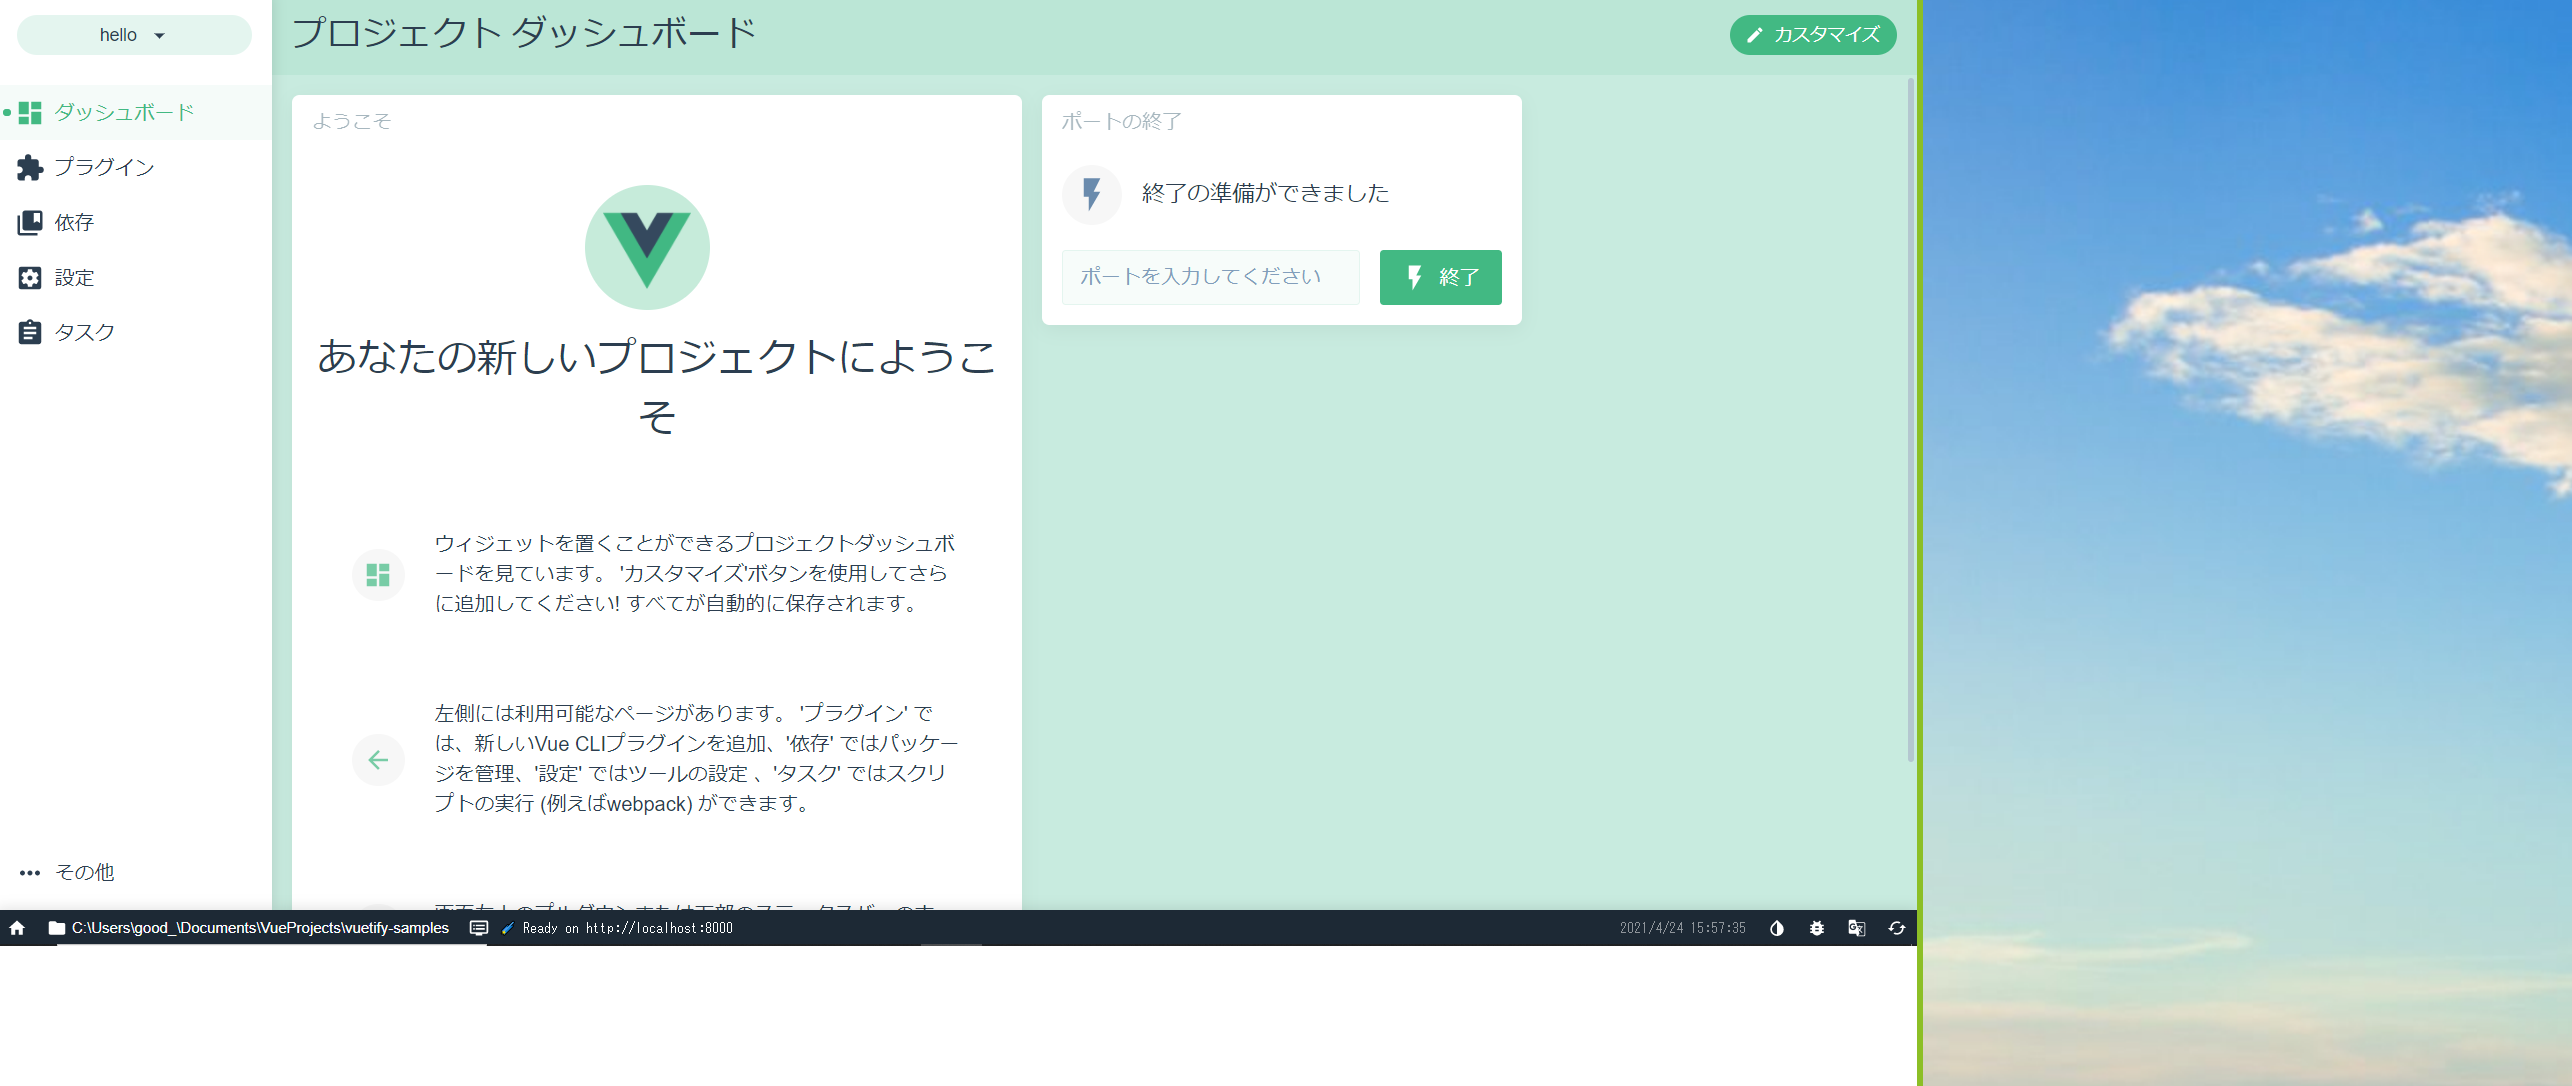Click the Vue logo in welcome card
Image resolution: width=2572 pixels, height=1086 pixels.
[647, 247]
